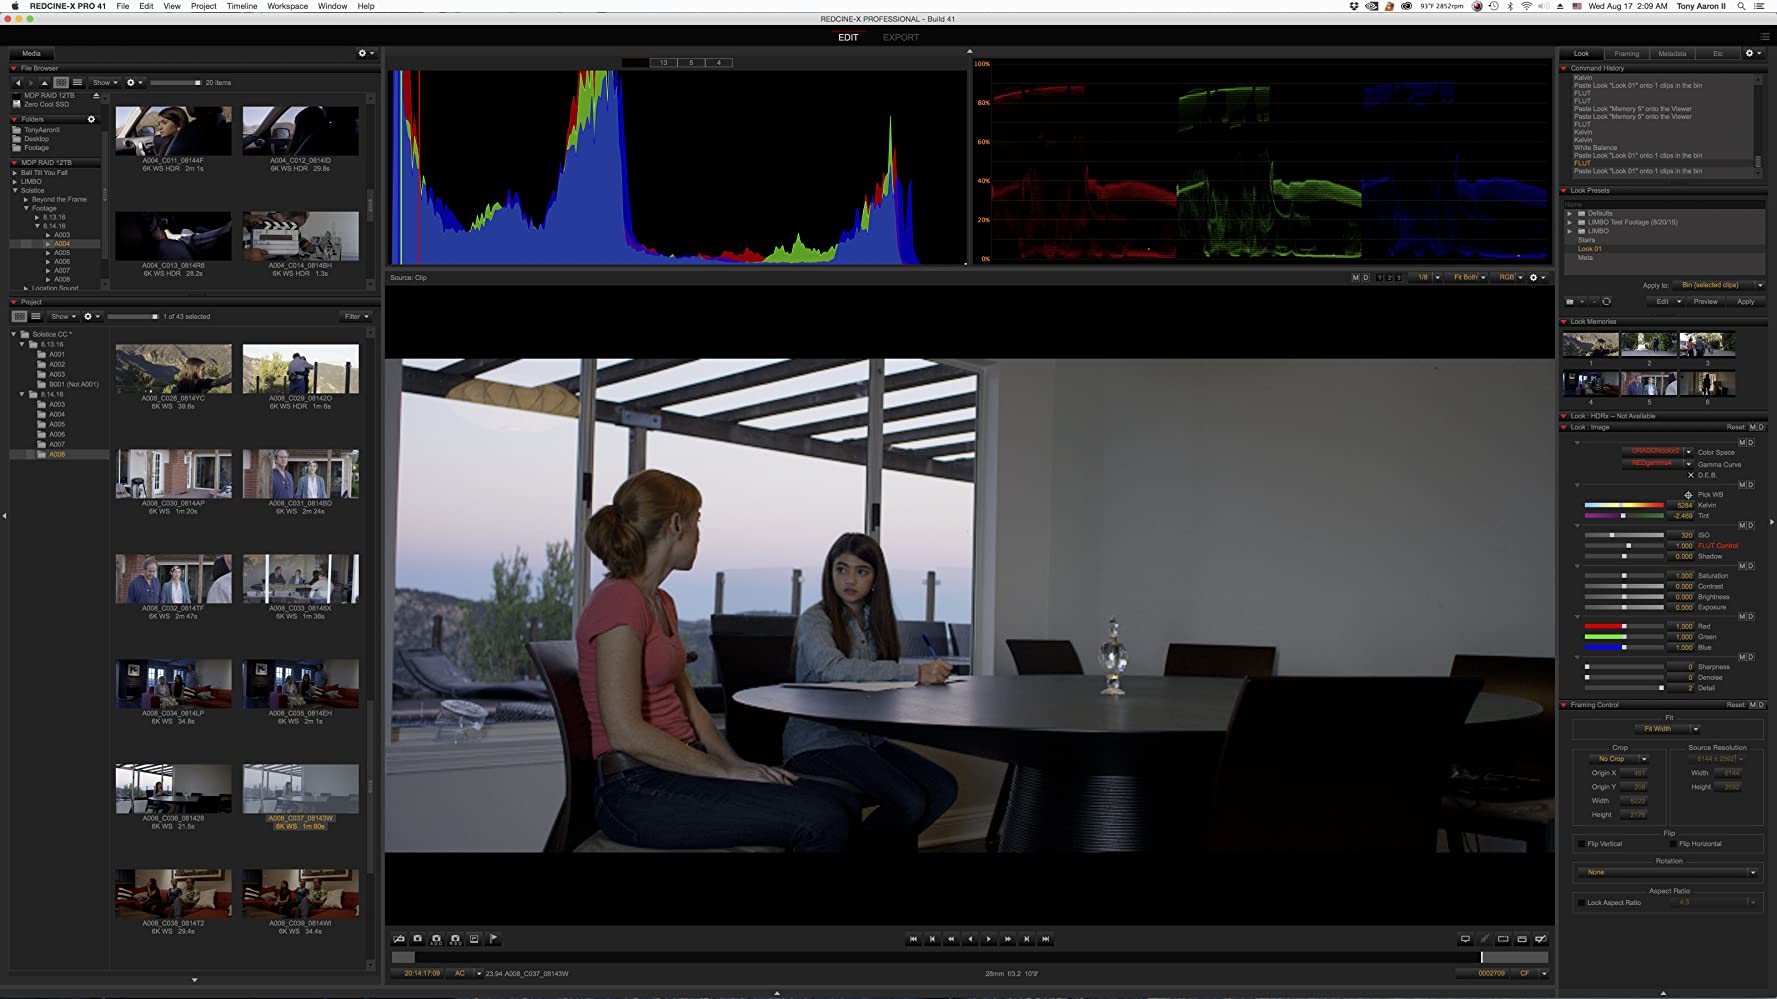Image resolution: width=1777 pixels, height=999 pixels.
Task: Click the Kelvin color temperature slider
Action: [x=1623, y=506]
